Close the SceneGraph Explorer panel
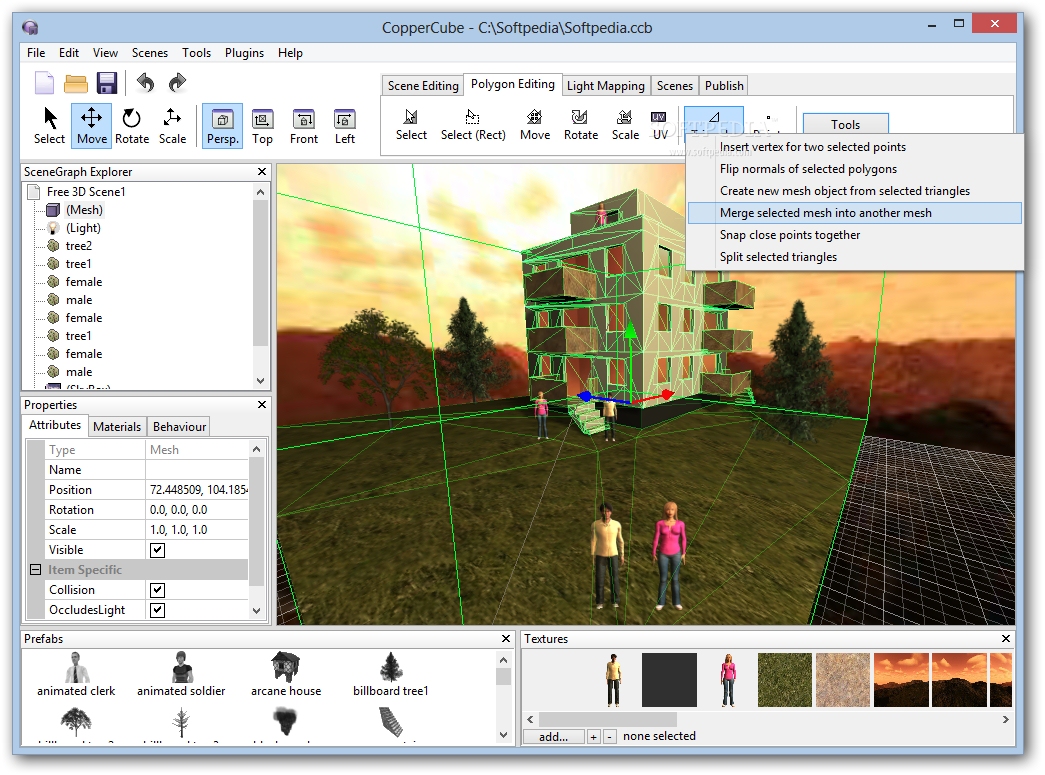This screenshot has width=1045, height=775. [262, 171]
